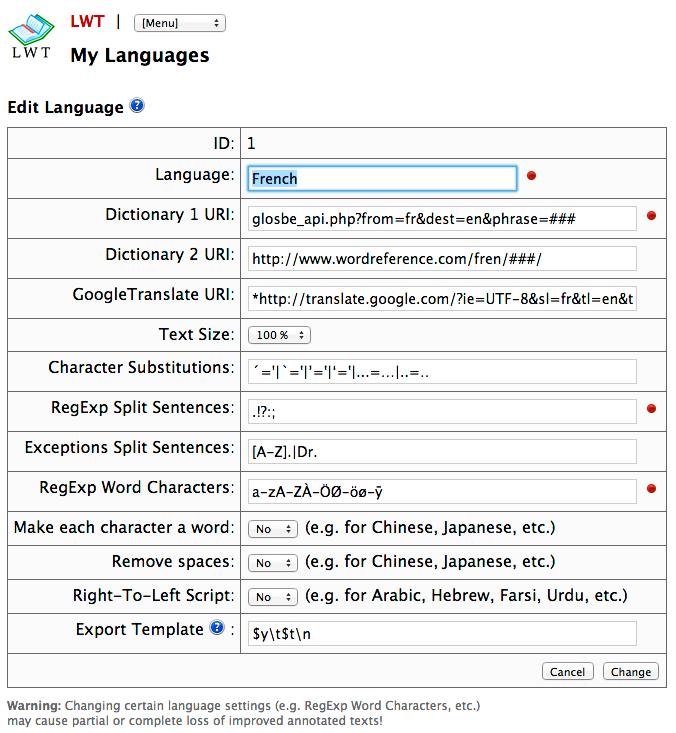Image resolution: width=676 pixels, height=733 pixels.
Task: Focus the Dictionary 1 URI field
Action: point(441,218)
